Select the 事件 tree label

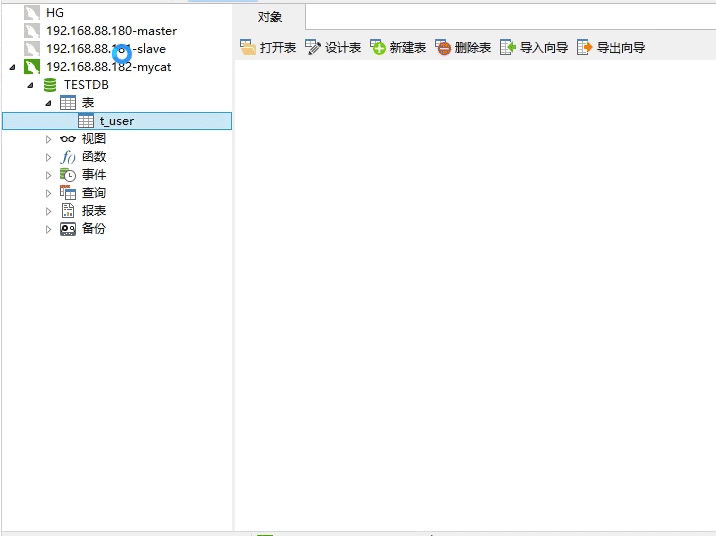[x=94, y=175]
